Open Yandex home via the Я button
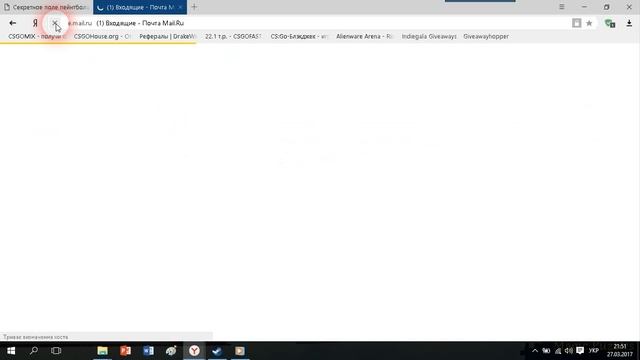 point(35,23)
